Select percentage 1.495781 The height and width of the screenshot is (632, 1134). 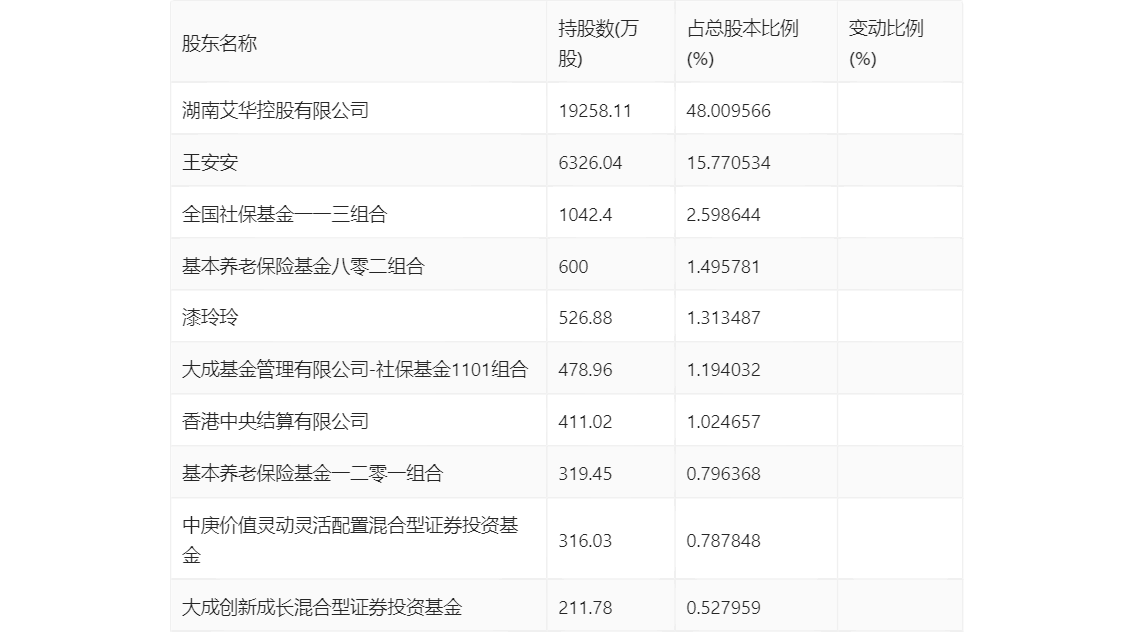pos(723,267)
